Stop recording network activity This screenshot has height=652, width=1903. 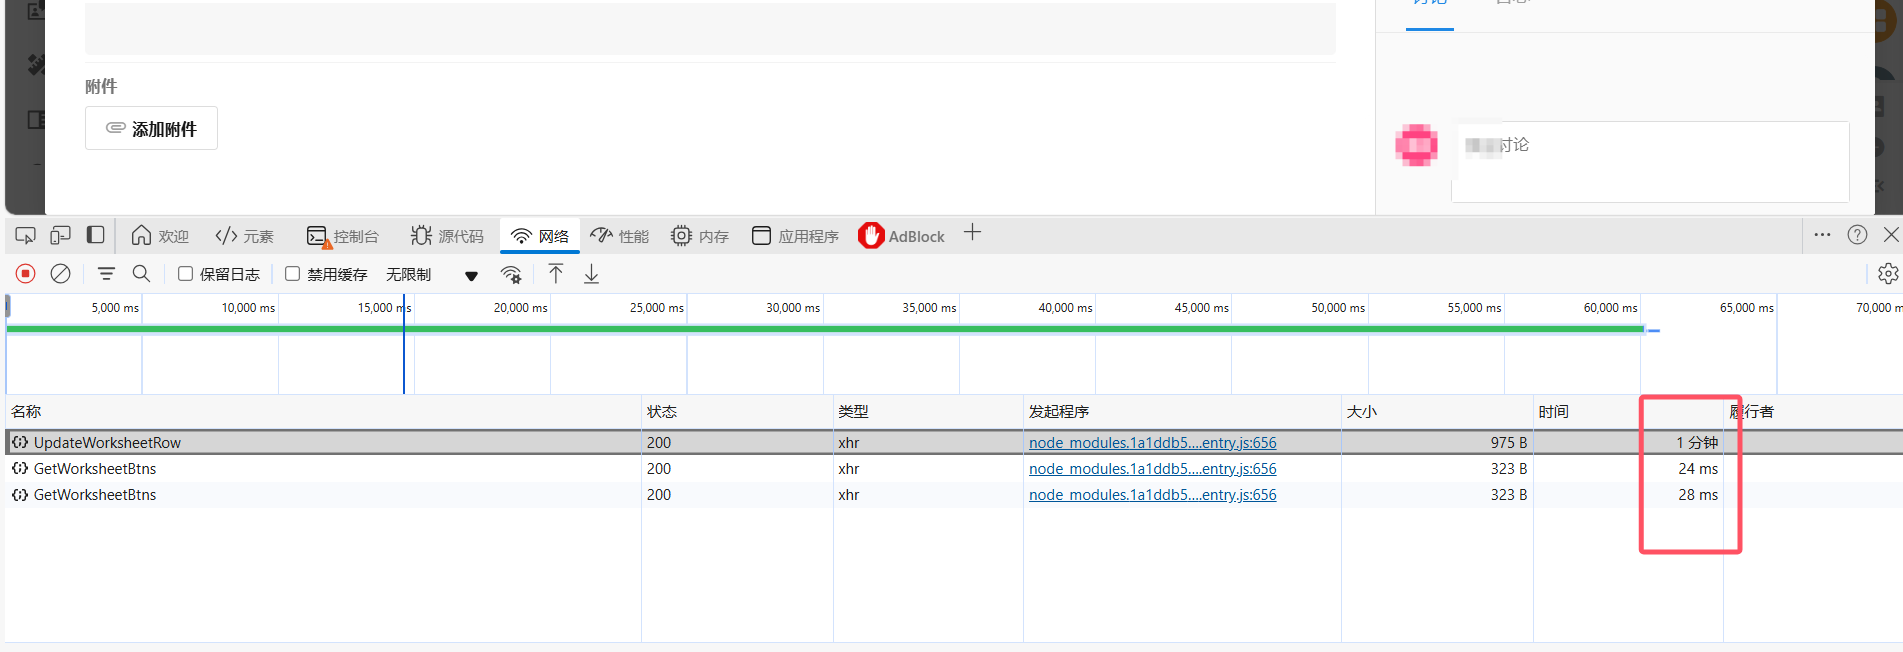(26, 274)
